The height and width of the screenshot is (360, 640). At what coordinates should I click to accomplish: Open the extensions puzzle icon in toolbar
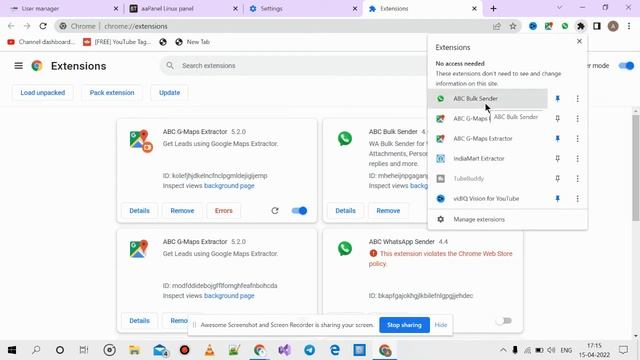(580, 26)
